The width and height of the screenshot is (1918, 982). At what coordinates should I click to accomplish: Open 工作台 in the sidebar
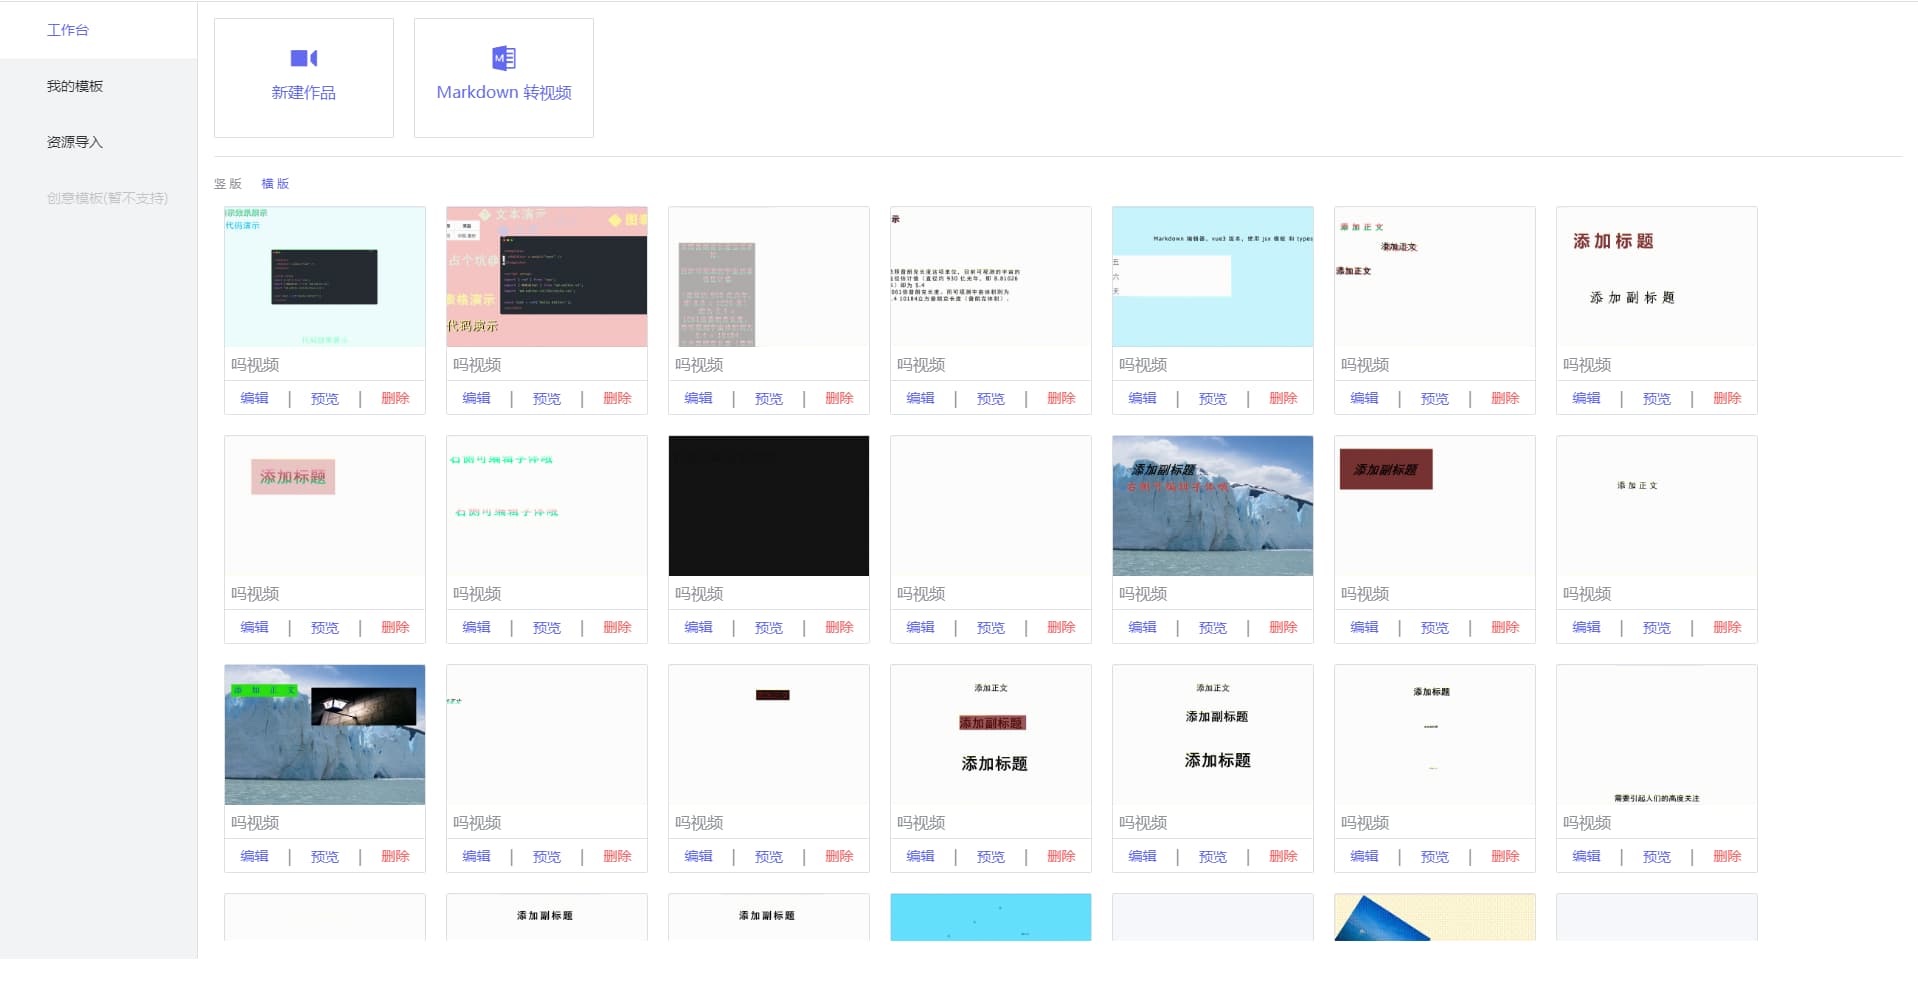(x=68, y=30)
